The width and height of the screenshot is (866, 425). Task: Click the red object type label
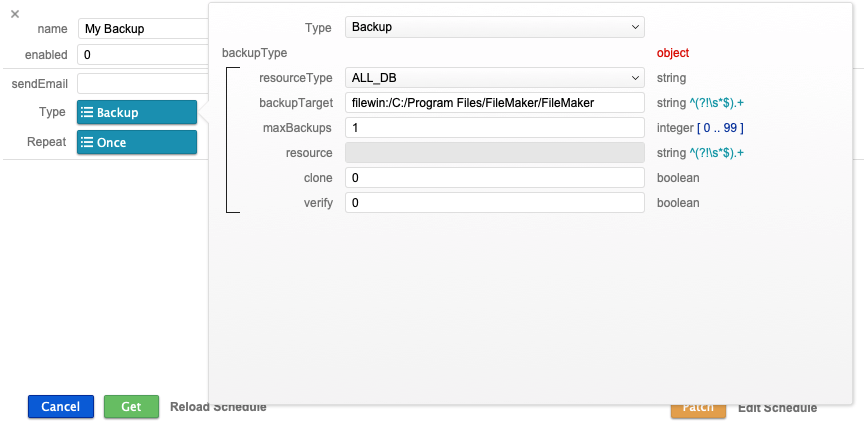click(672, 52)
